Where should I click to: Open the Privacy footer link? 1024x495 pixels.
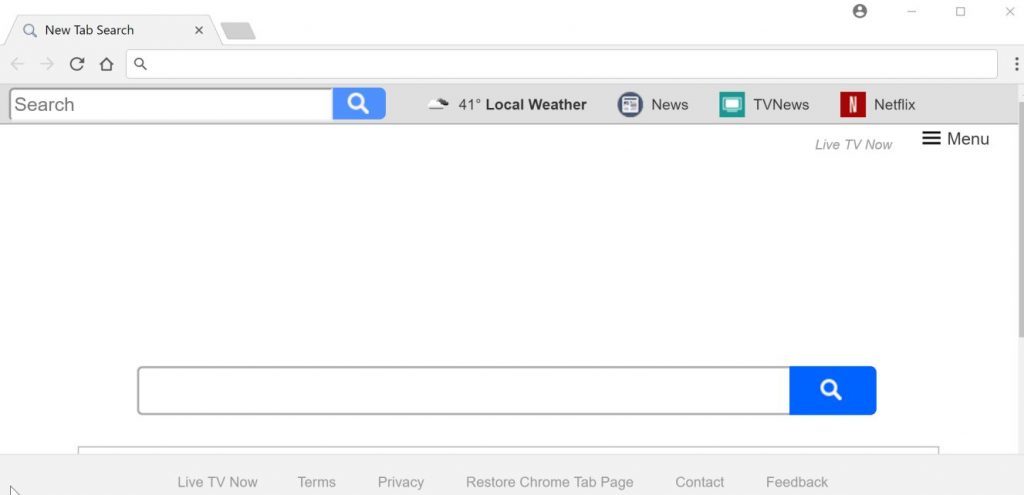coord(400,482)
